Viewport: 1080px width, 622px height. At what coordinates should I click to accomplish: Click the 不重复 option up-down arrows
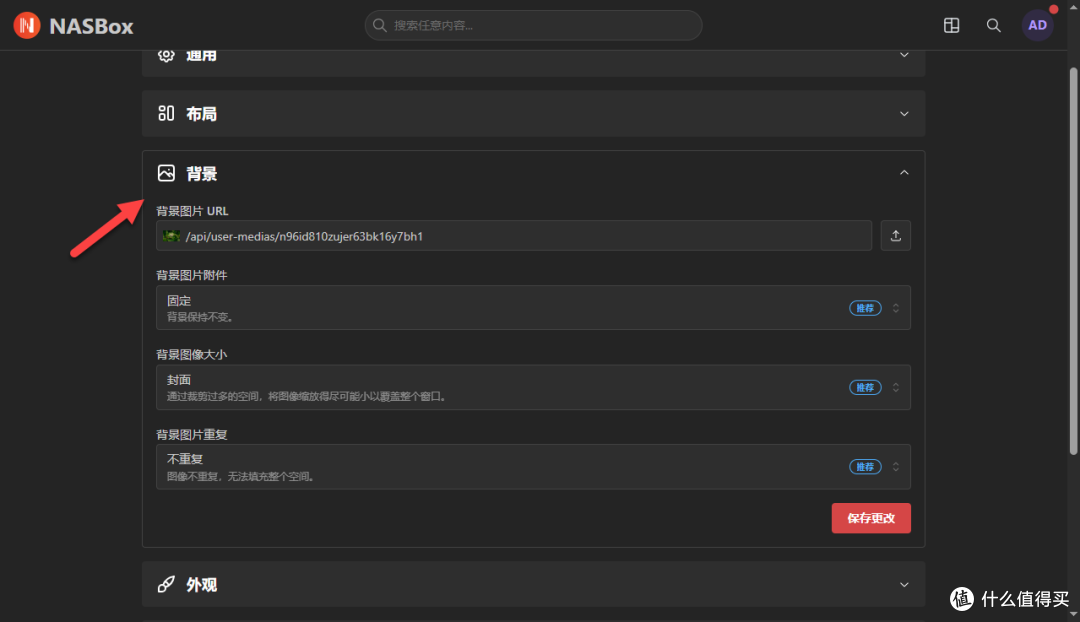[x=895, y=467]
